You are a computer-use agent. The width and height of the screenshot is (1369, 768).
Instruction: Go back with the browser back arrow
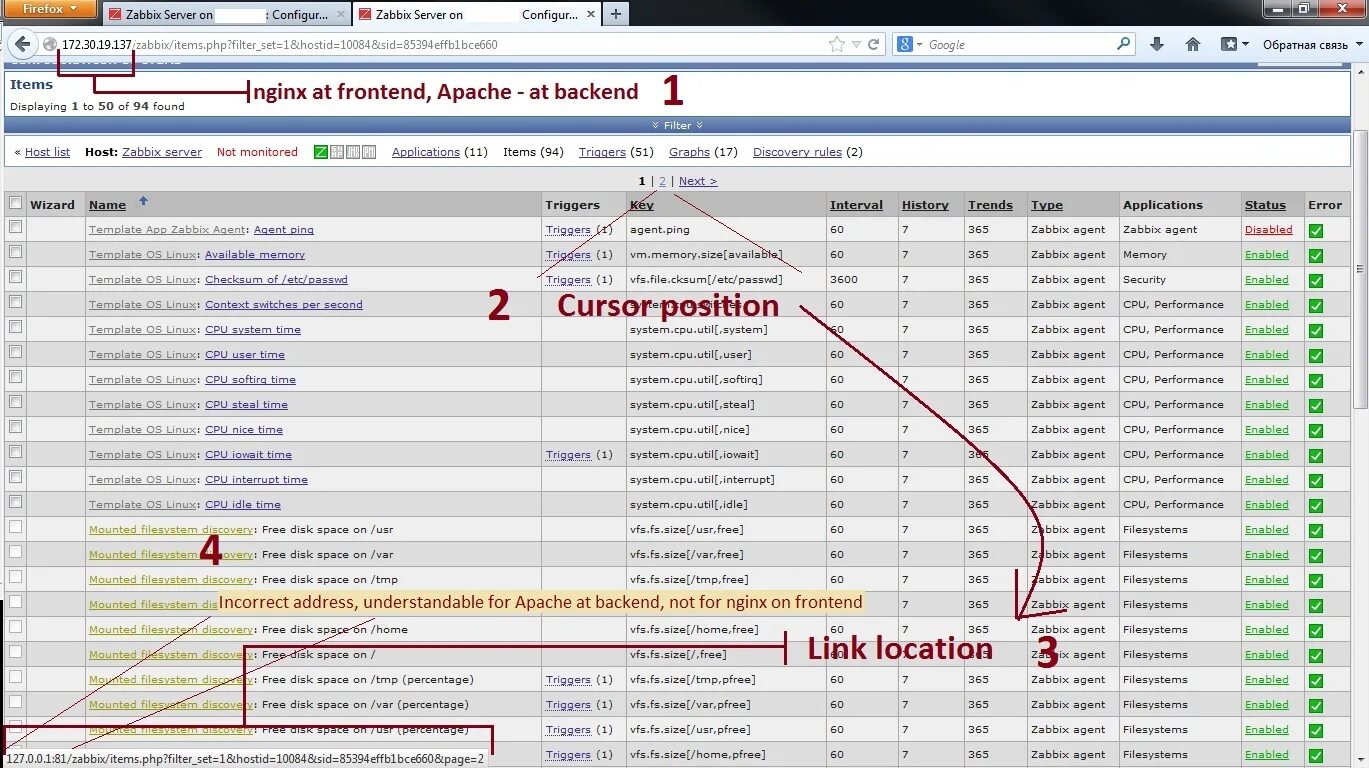pos(22,44)
